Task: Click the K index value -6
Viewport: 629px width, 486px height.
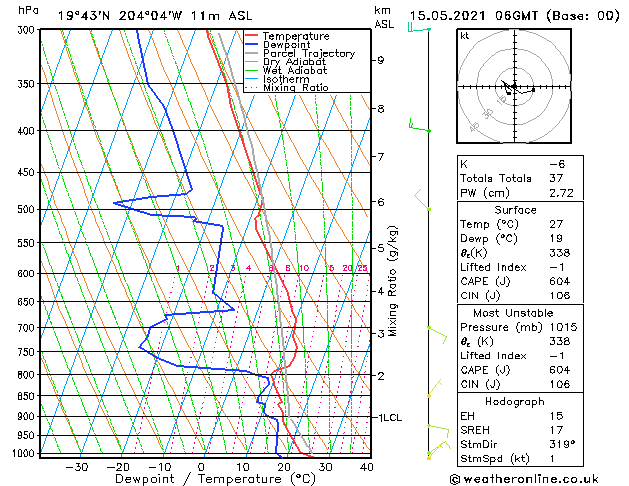Action: (557, 164)
